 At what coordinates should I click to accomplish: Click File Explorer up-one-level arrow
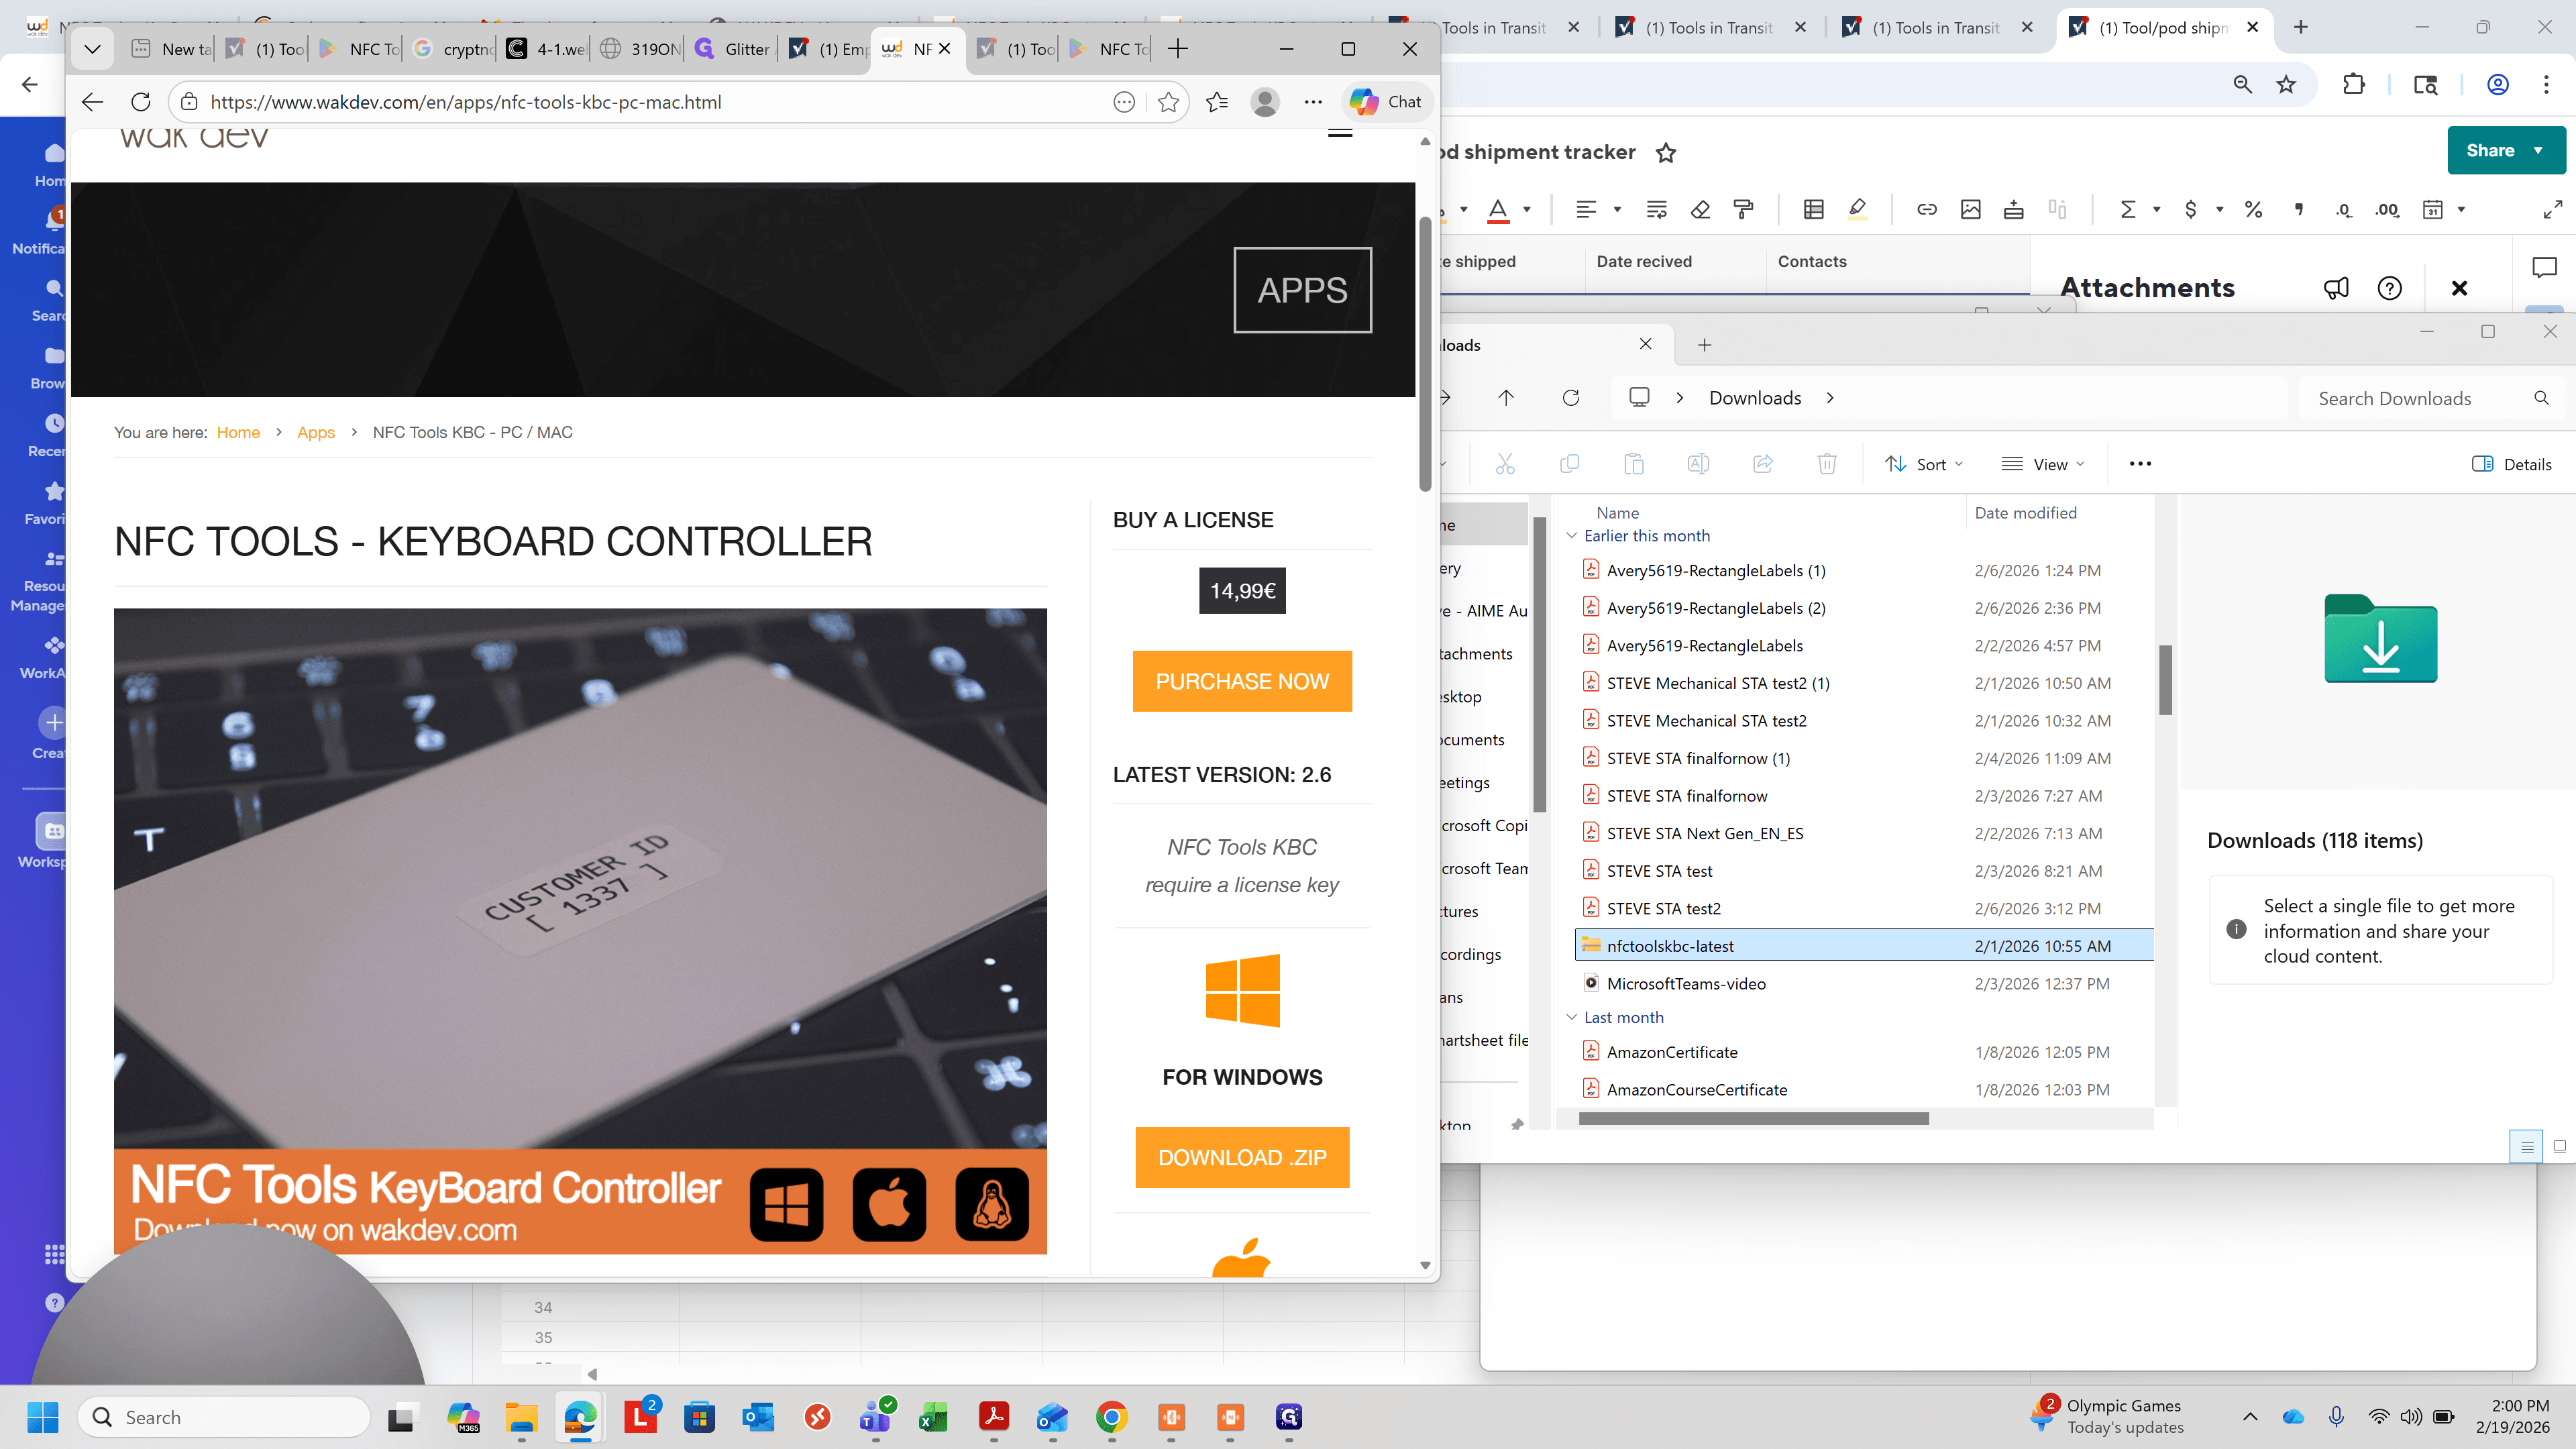[1506, 398]
